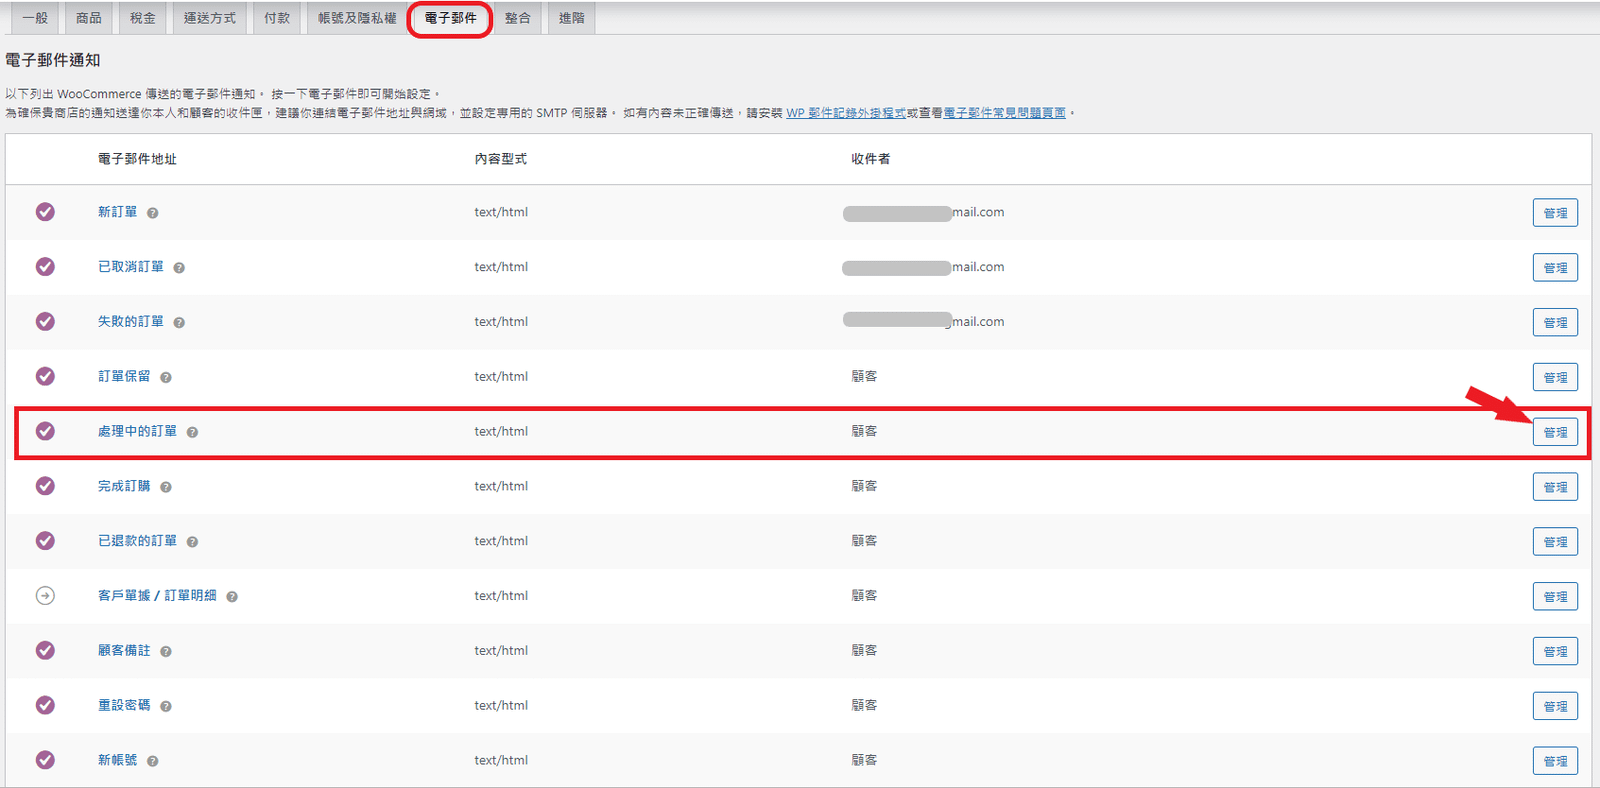Click the 電子郵件地址 column header
This screenshot has height=788, width=1600.
point(137,159)
